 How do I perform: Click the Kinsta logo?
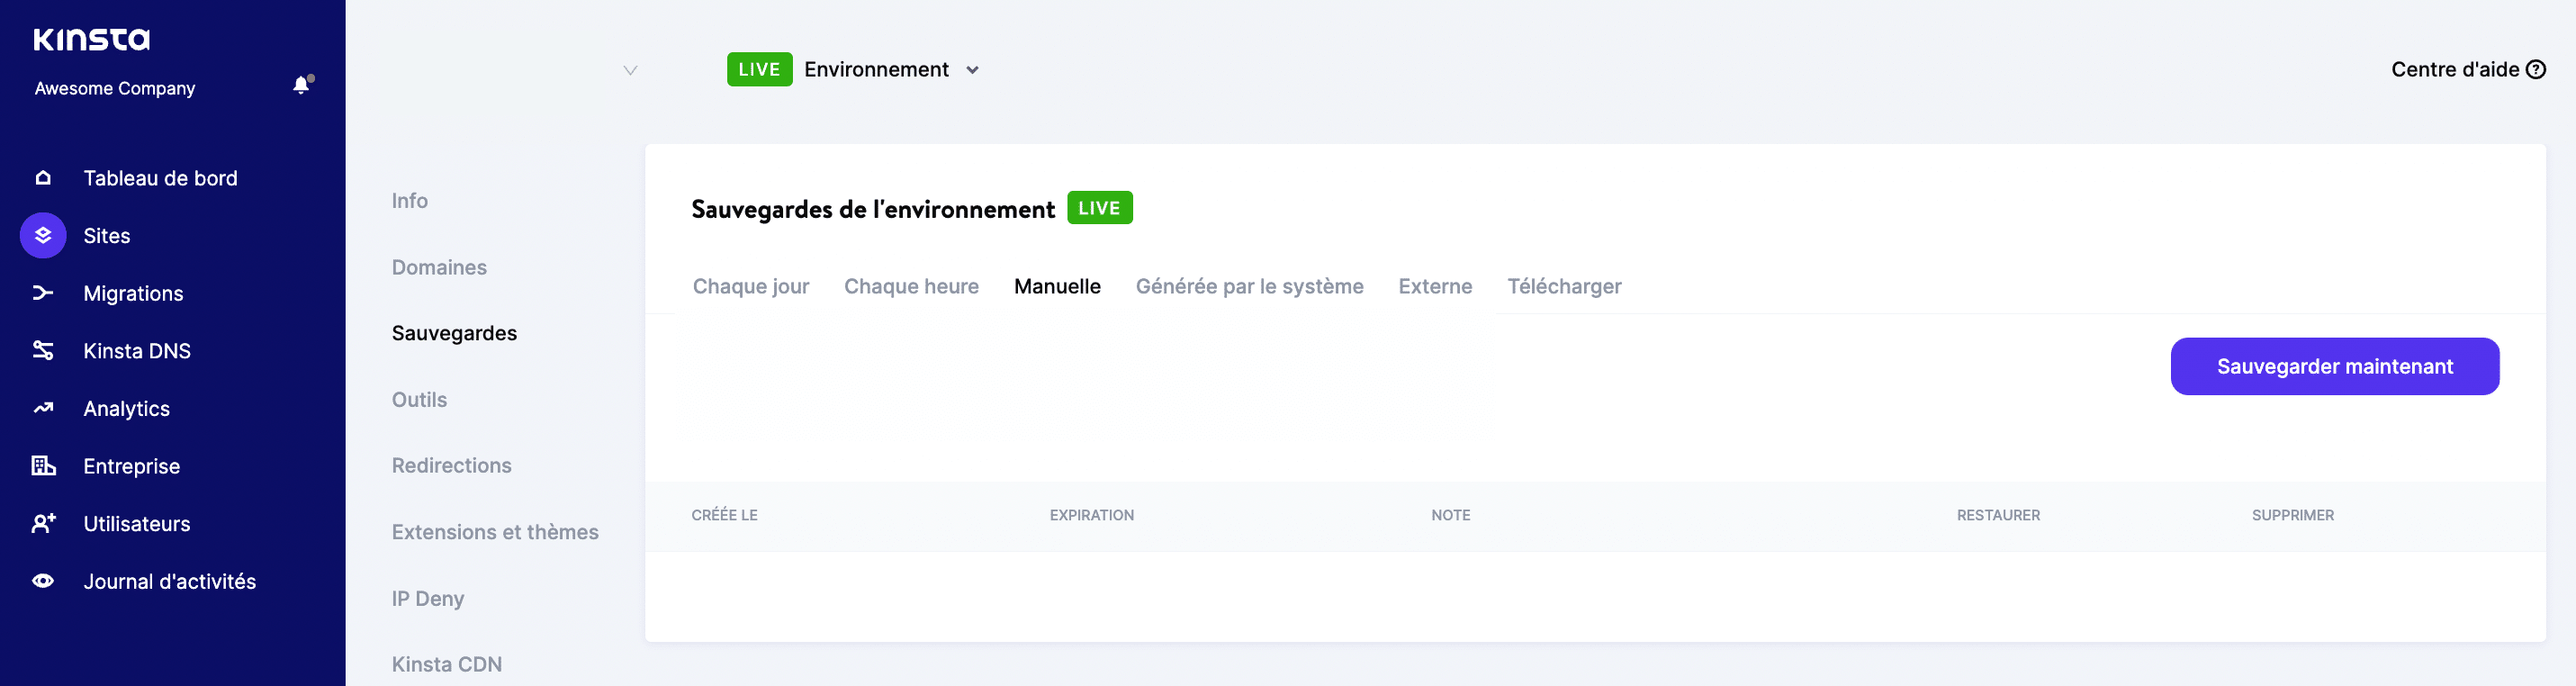91,39
